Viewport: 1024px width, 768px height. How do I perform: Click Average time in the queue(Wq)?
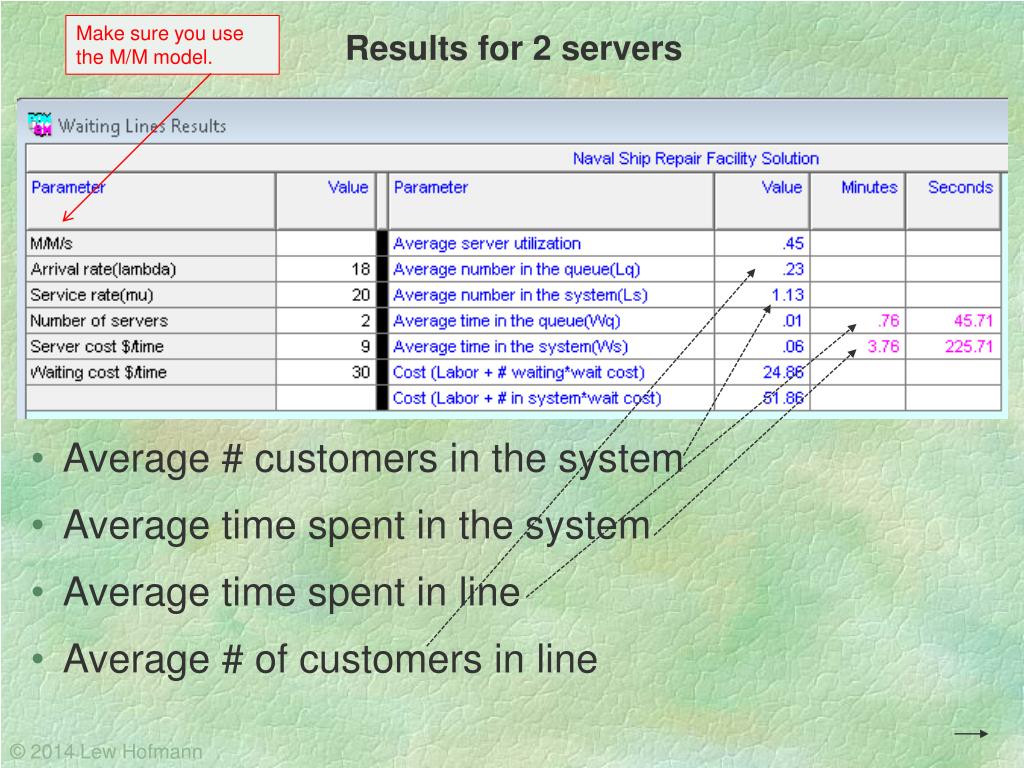pyautogui.click(x=507, y=321)
